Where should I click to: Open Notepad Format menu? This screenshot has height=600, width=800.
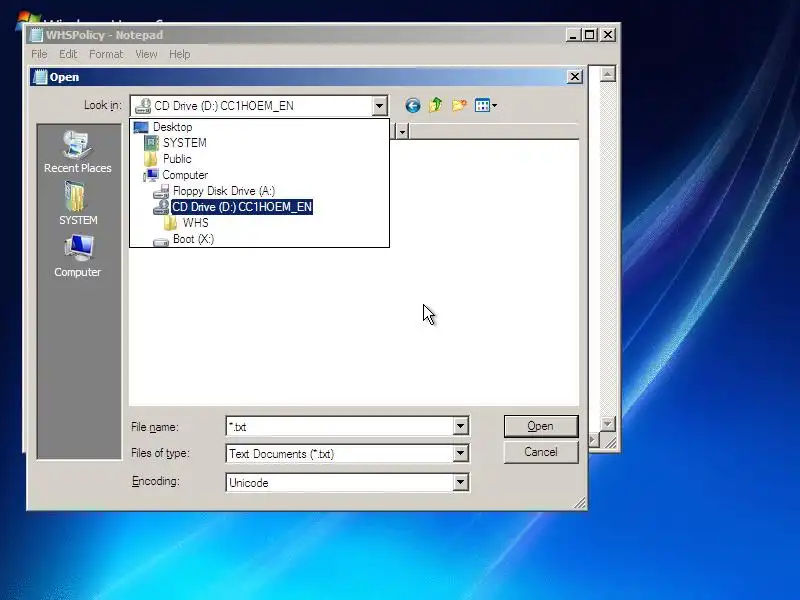pyautogui.click(x=106, y=54)
